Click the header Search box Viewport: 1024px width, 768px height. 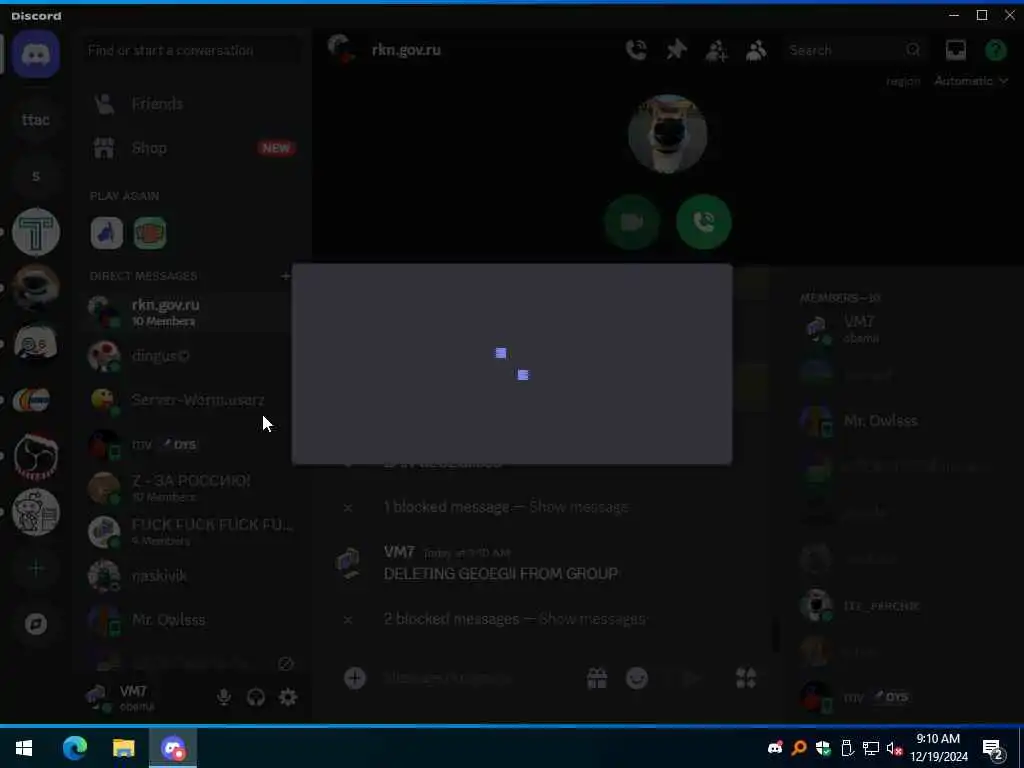[x=855, y=50]
